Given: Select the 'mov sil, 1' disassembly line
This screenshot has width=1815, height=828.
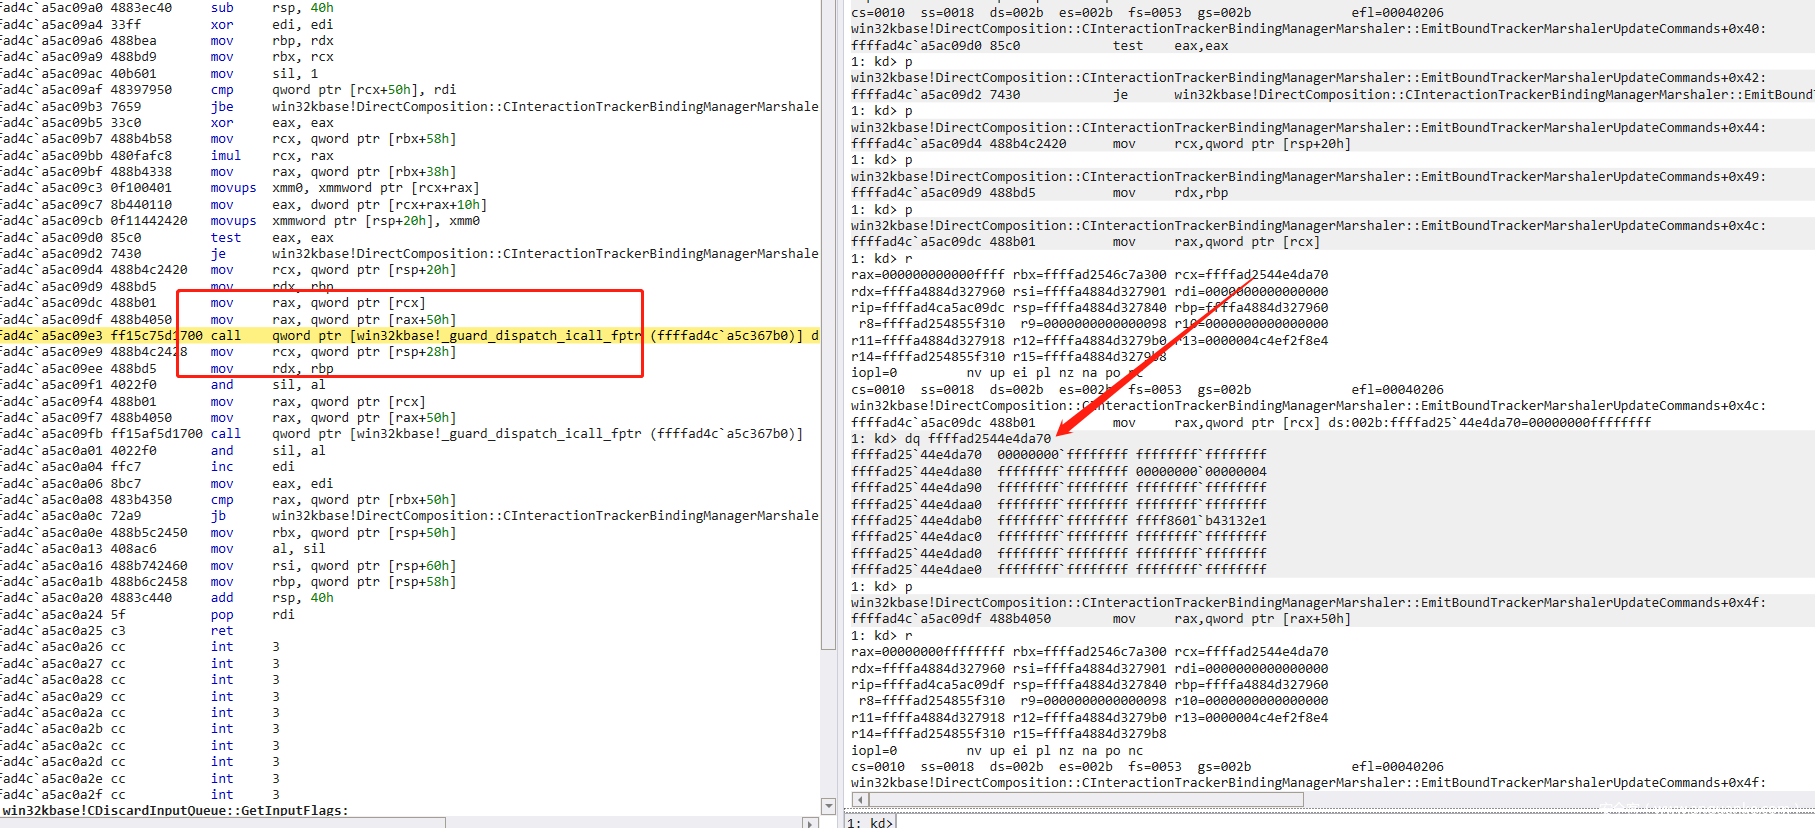Looking at the screenshot, I should click(160, 74).
